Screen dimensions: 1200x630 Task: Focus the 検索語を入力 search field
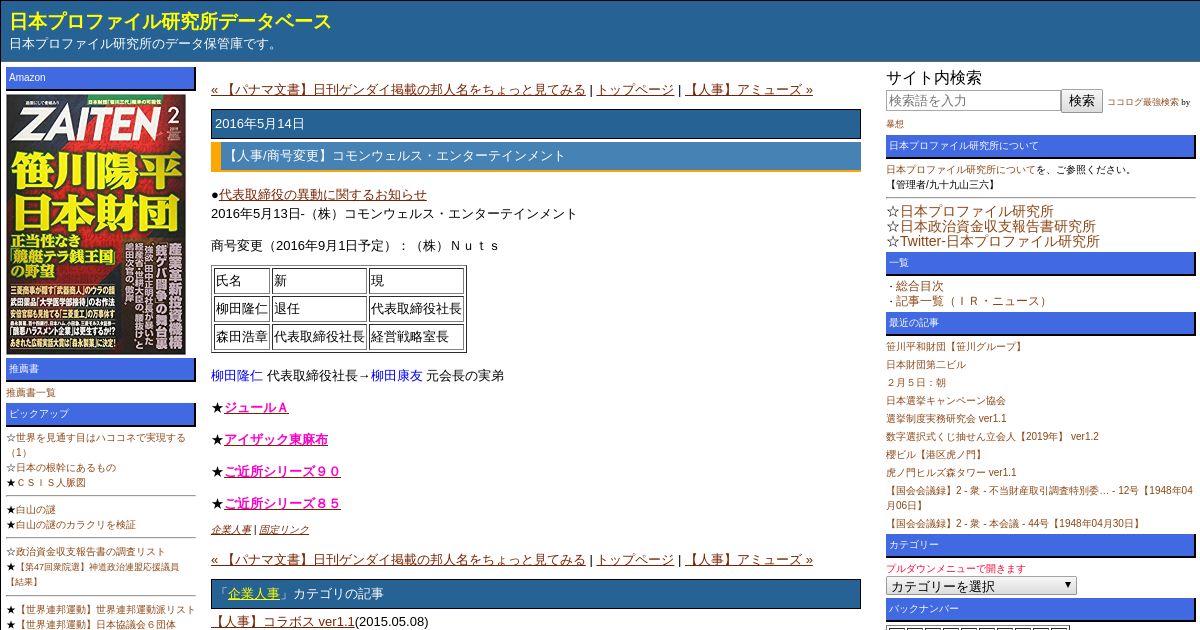[973, 101]
